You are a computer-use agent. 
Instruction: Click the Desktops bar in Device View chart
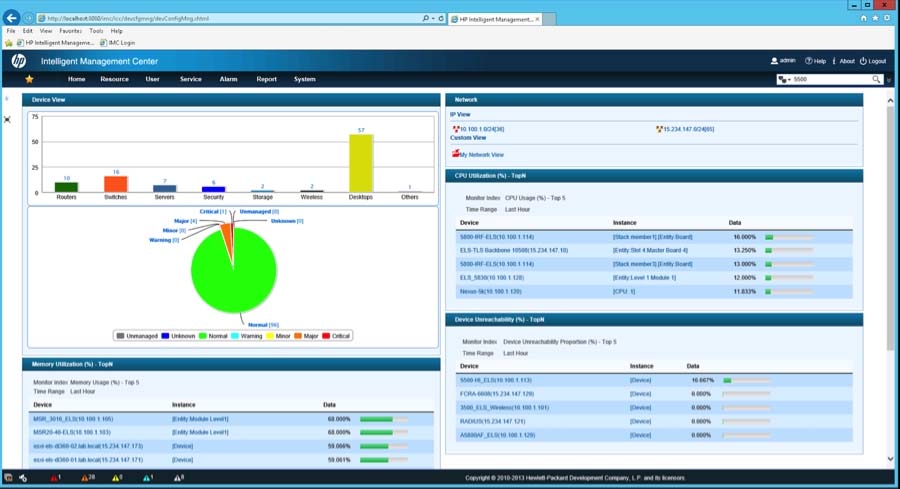click(361, 164)
